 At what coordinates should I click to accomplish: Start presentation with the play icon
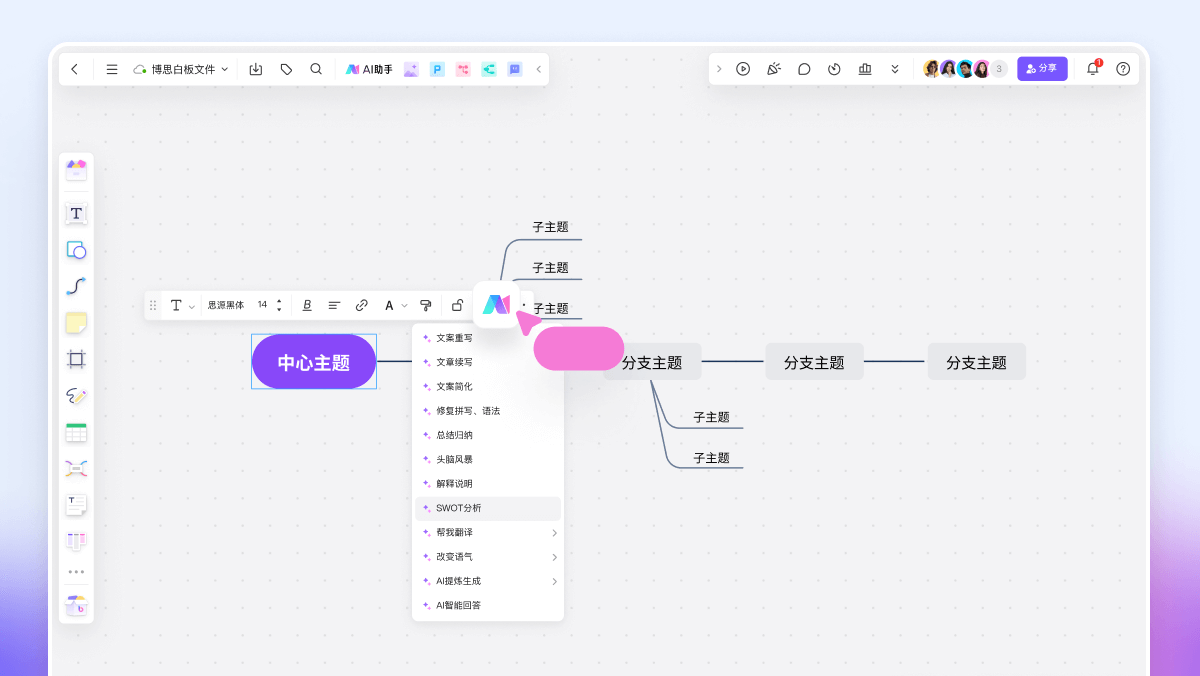click(x=743, y=69)
